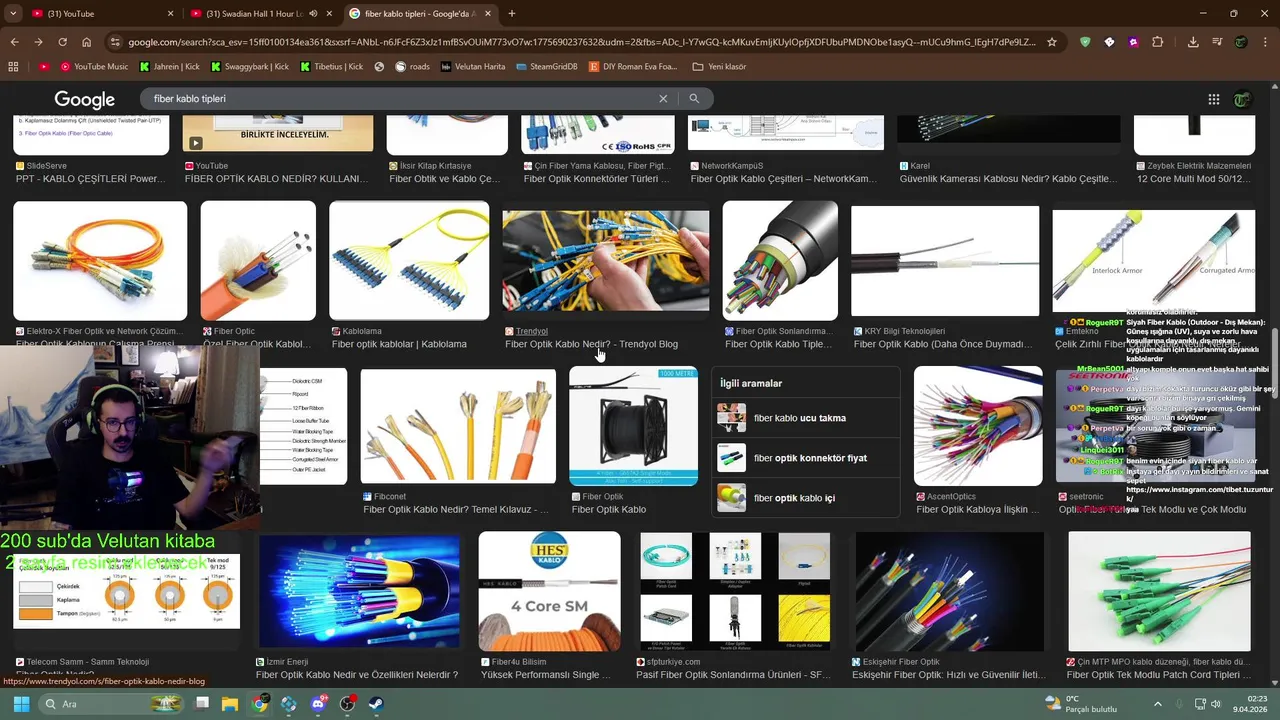This screenshot has height=720, width=1280.
Task: Open the İzmir Enerji glowing blue fibers image
Action: click(x=359, y=591)
